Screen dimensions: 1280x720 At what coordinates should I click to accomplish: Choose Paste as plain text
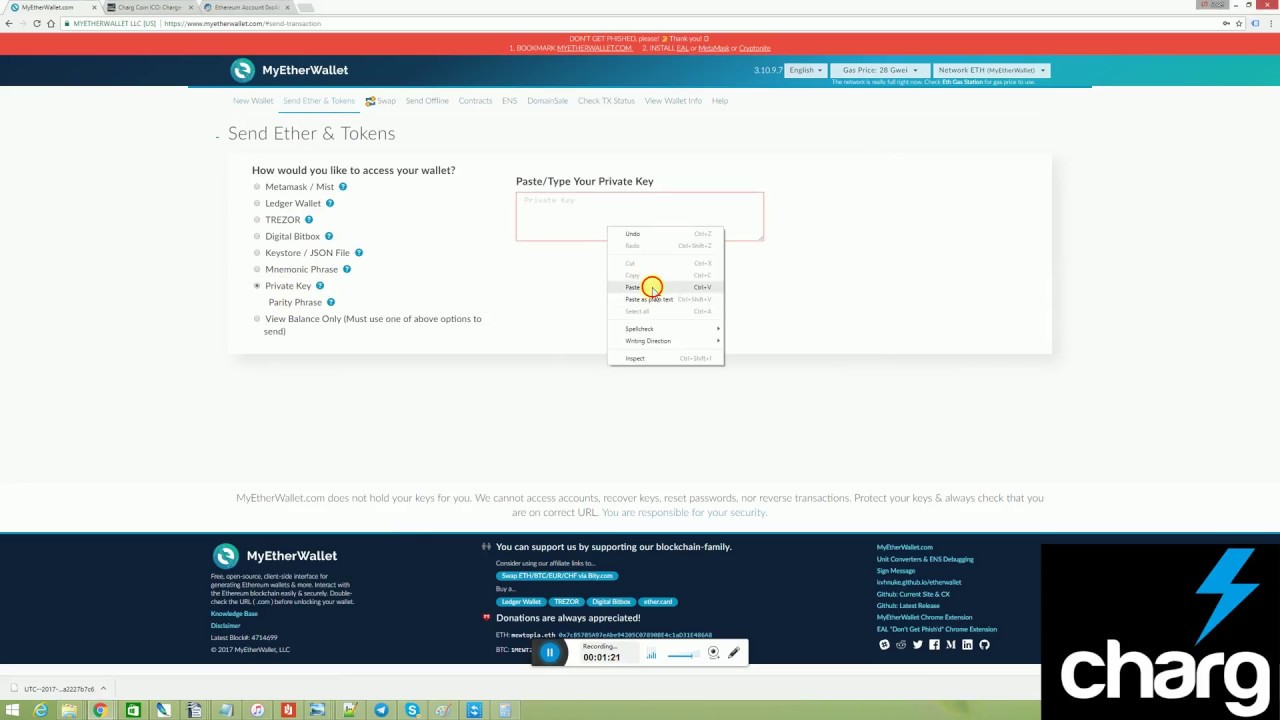click(x=665, y=299)
